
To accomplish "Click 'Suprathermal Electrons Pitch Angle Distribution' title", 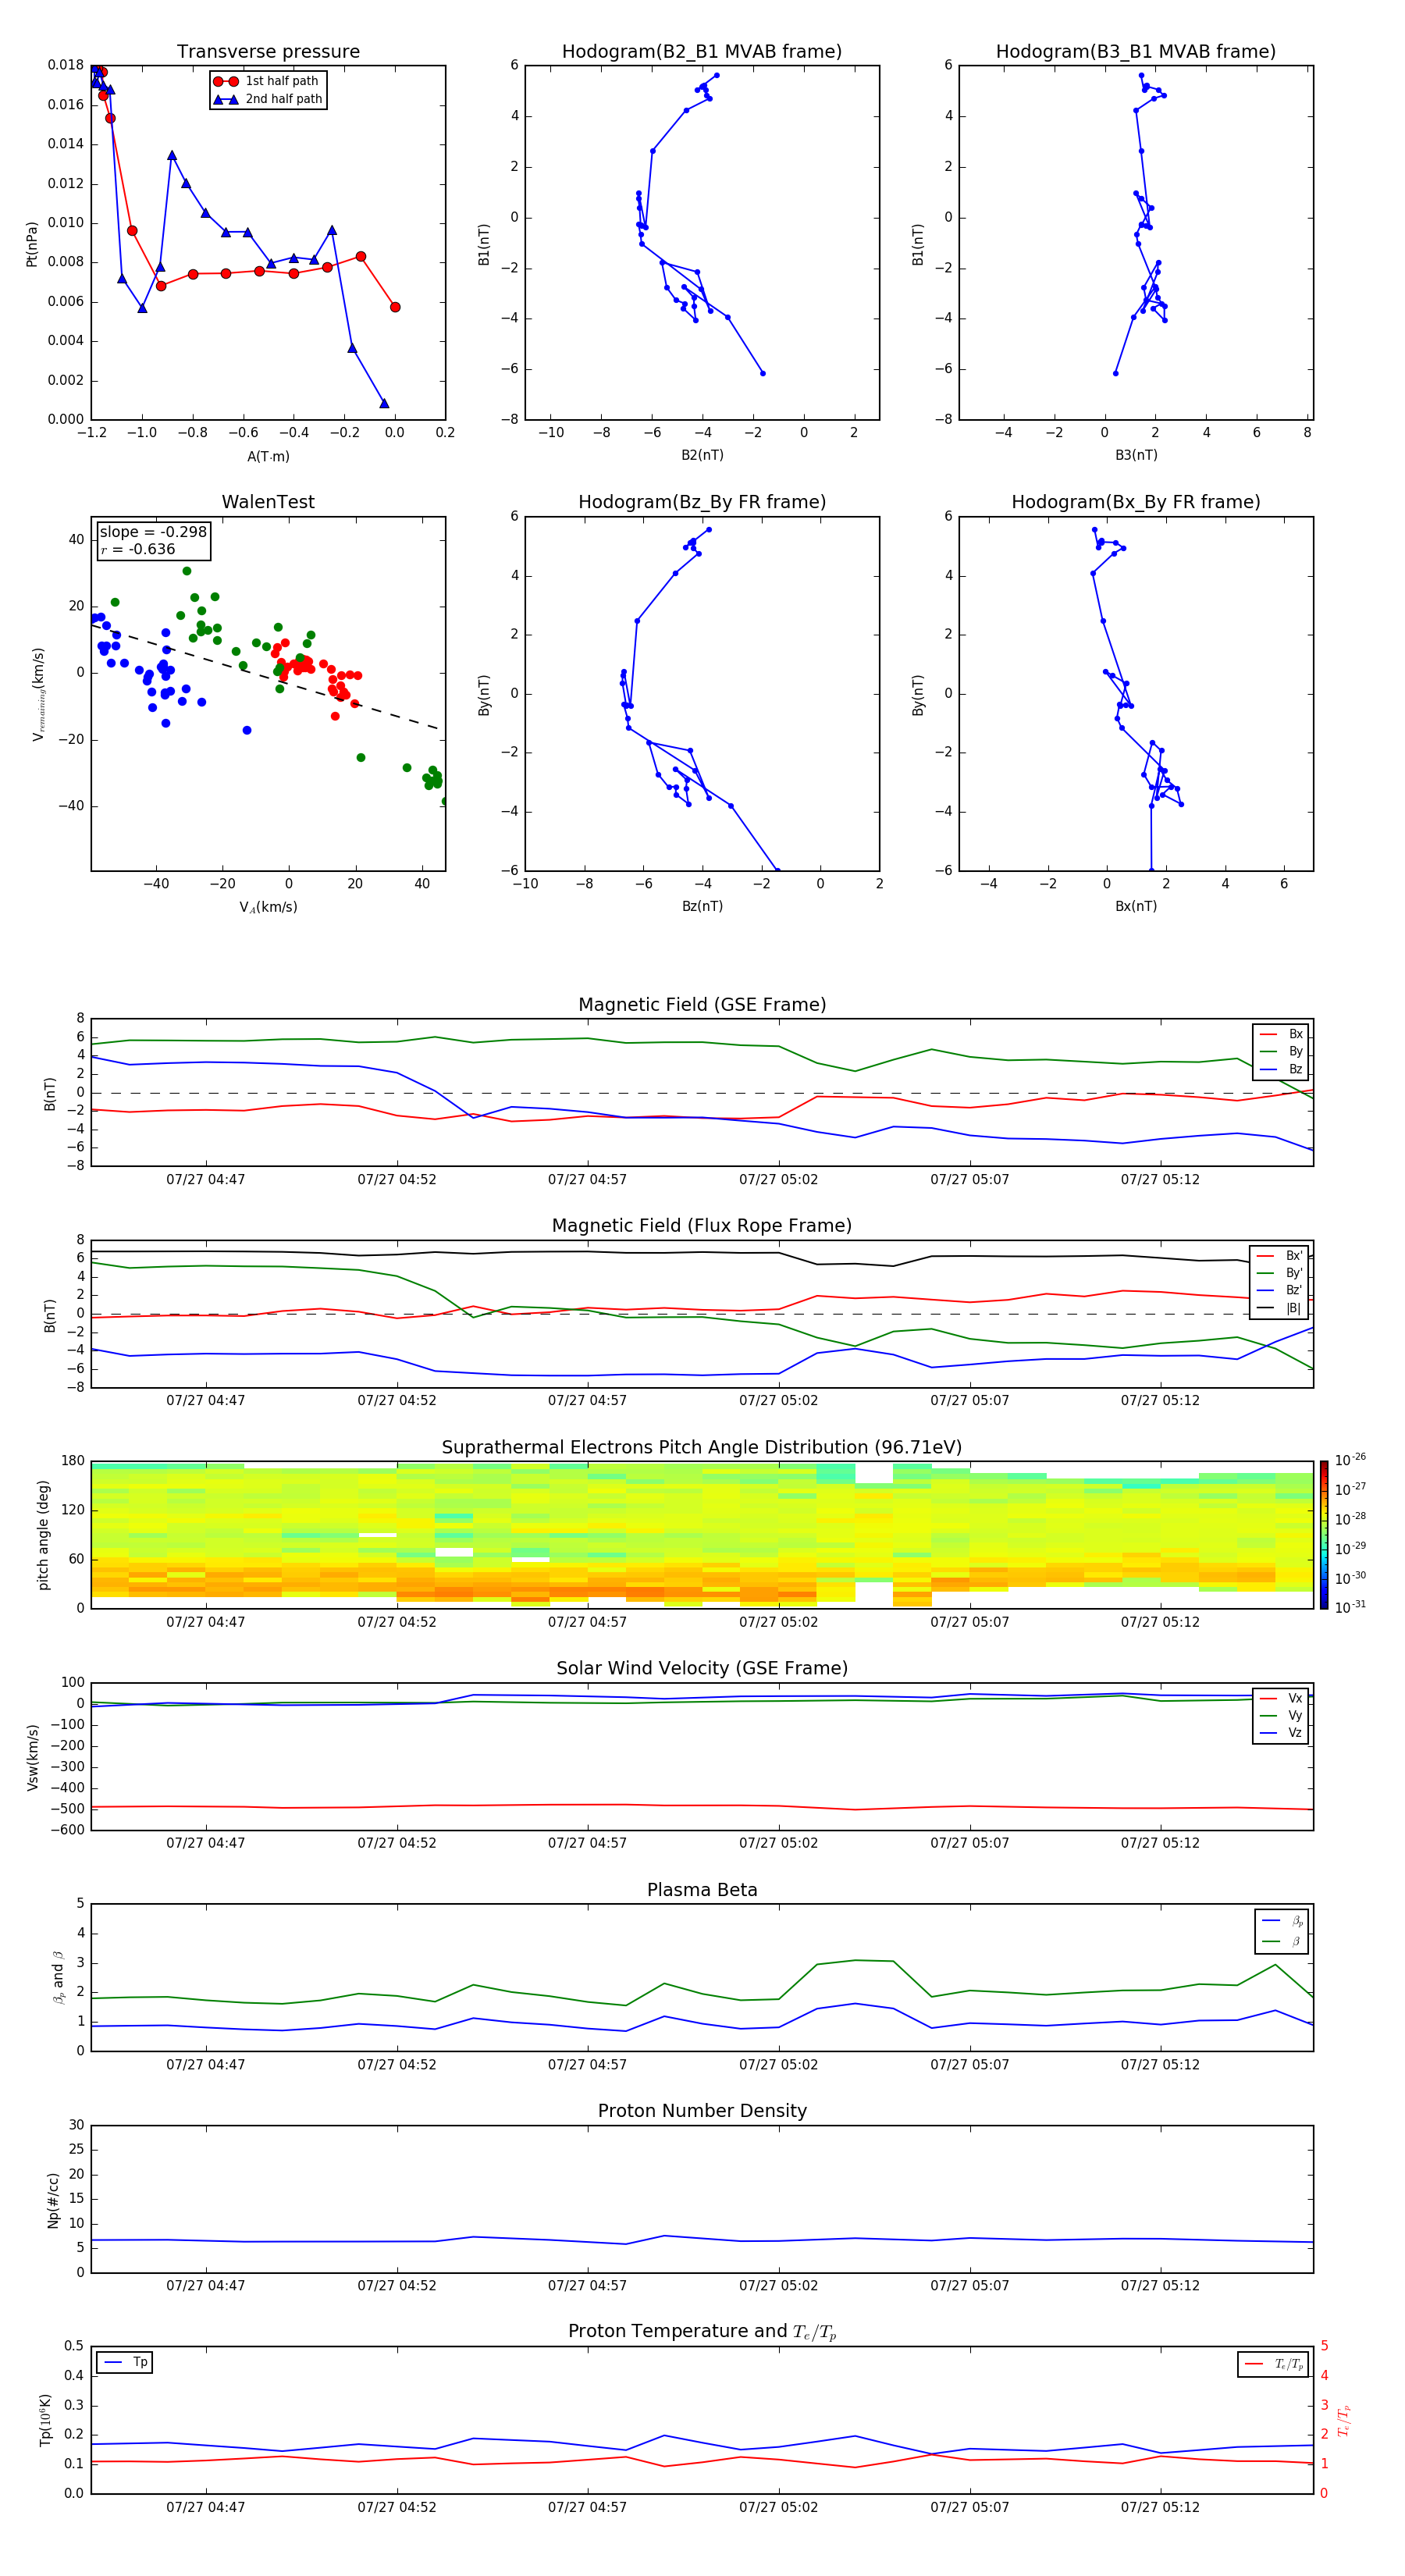I will click(702, 1448).
